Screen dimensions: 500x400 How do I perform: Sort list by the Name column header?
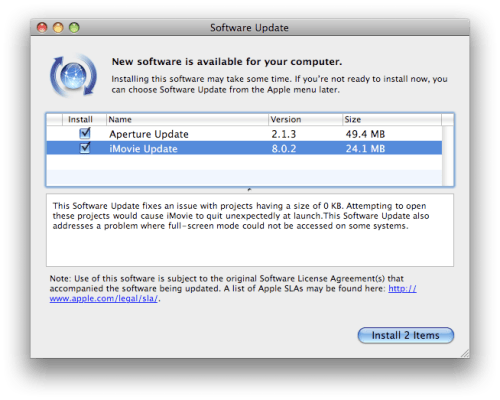187,119
